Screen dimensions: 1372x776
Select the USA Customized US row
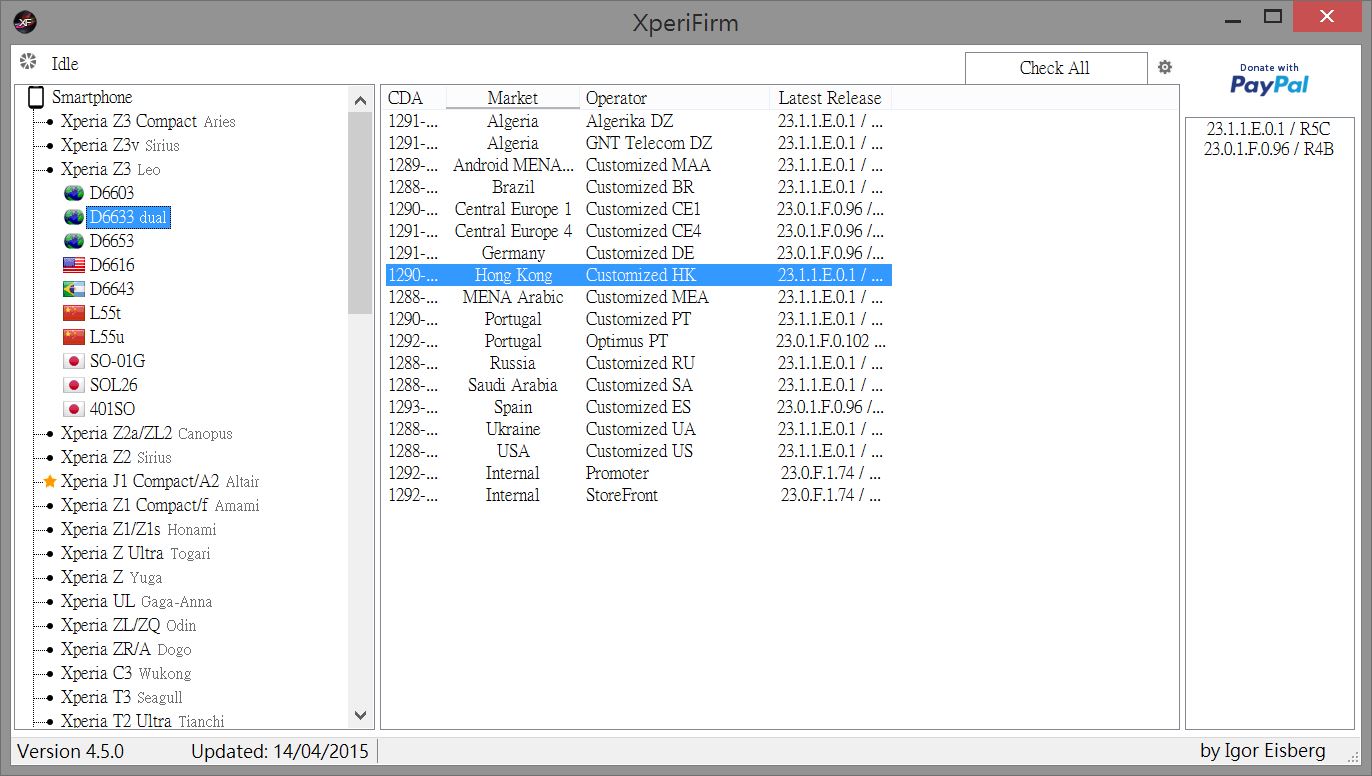[638, 451]
